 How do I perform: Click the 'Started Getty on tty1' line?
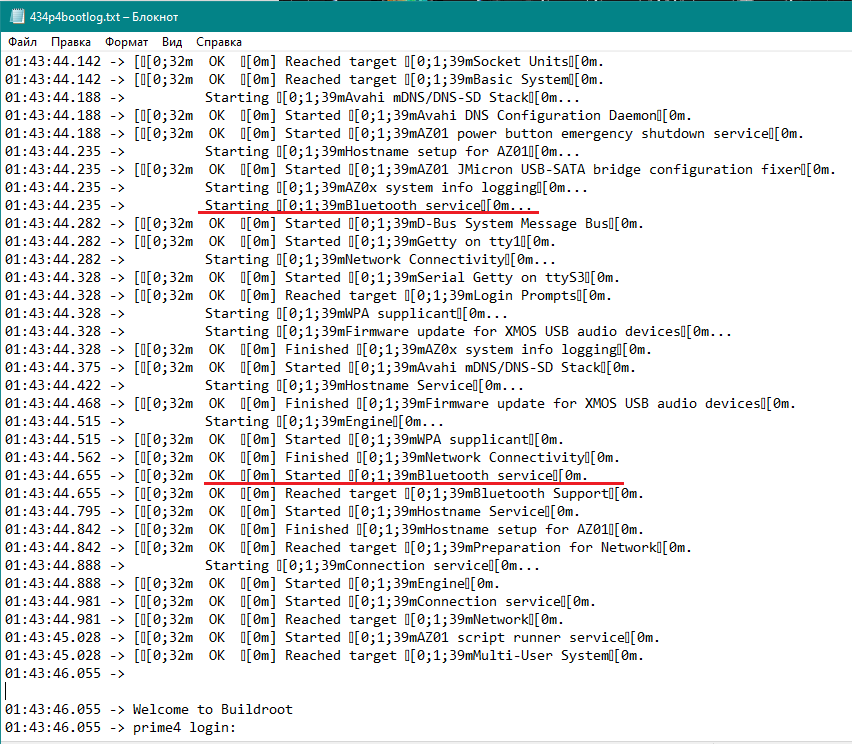tap(420, 241)
